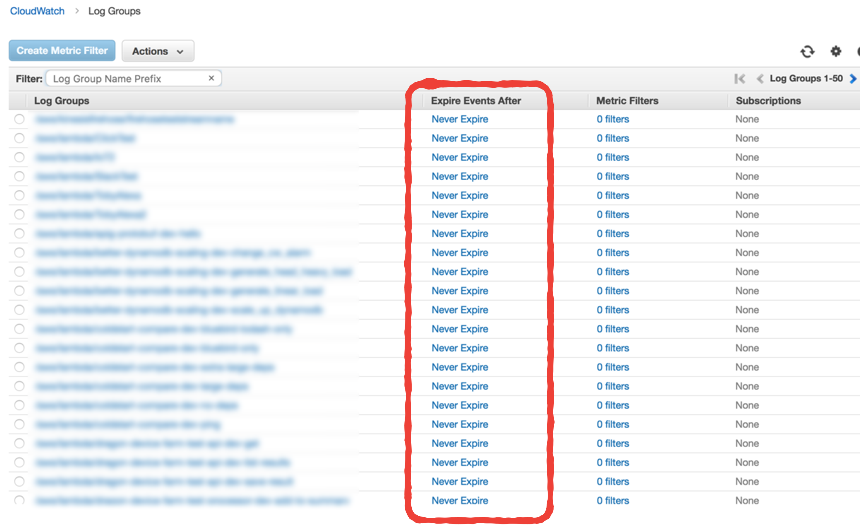Open 0 filters link in the first row
The image size is (860, 528).
pyautogui.click(x=613, y=119)
